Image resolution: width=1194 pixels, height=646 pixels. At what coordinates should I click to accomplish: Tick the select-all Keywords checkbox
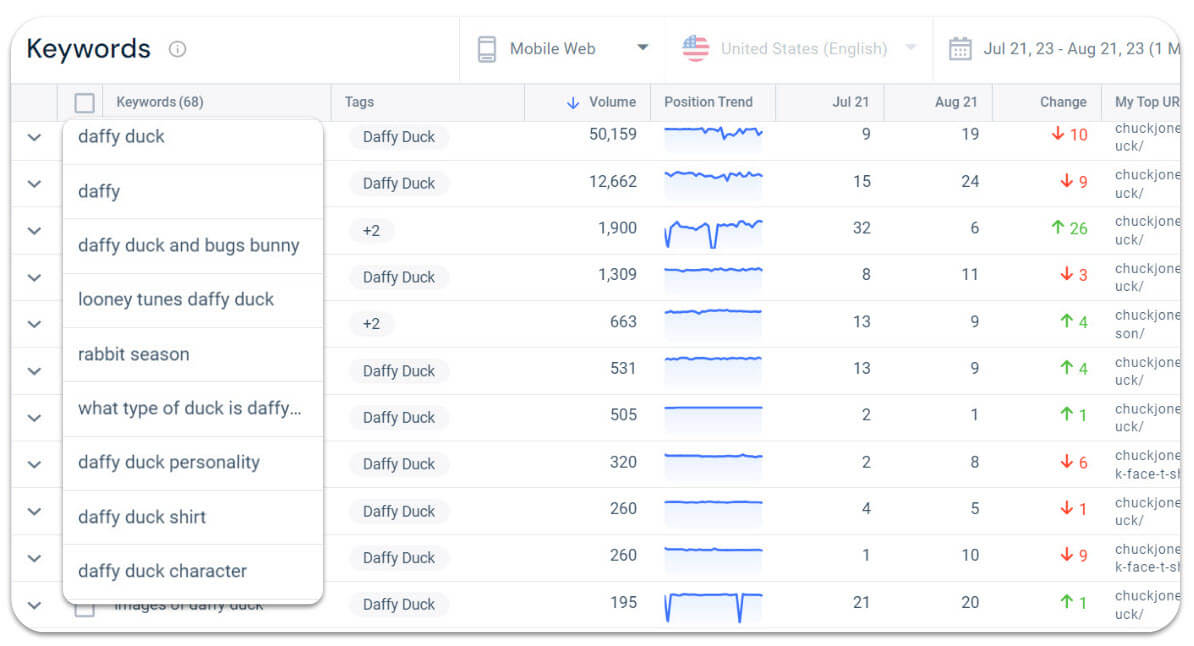(85, 103)
